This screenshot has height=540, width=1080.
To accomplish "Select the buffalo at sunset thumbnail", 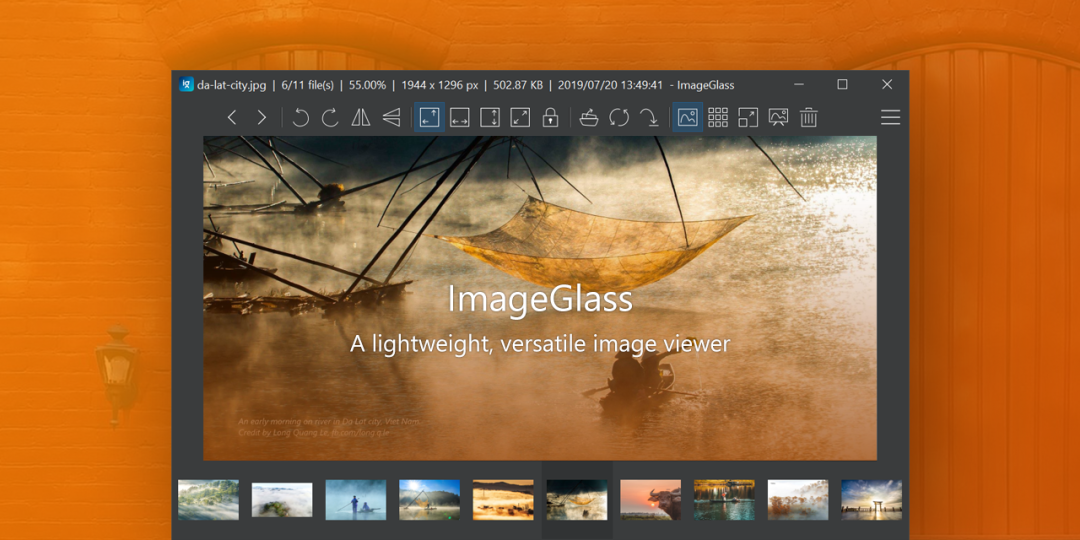I will pos(651,500).
